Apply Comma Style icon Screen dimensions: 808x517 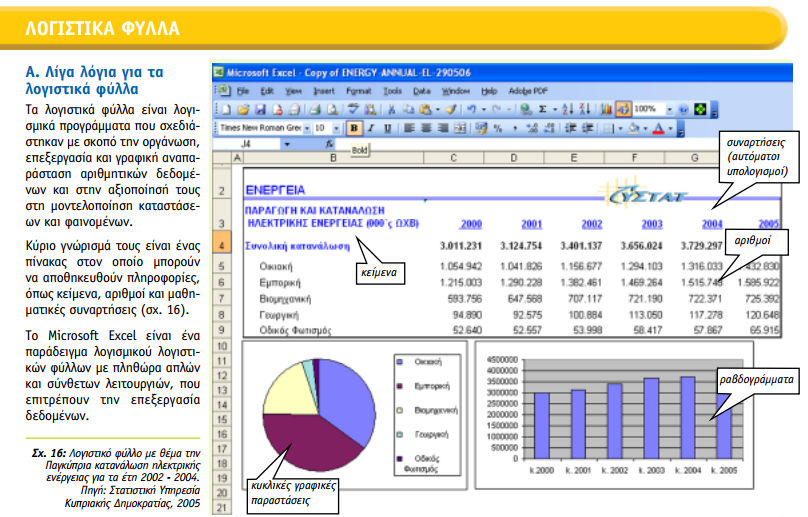(x=515, y=128)
